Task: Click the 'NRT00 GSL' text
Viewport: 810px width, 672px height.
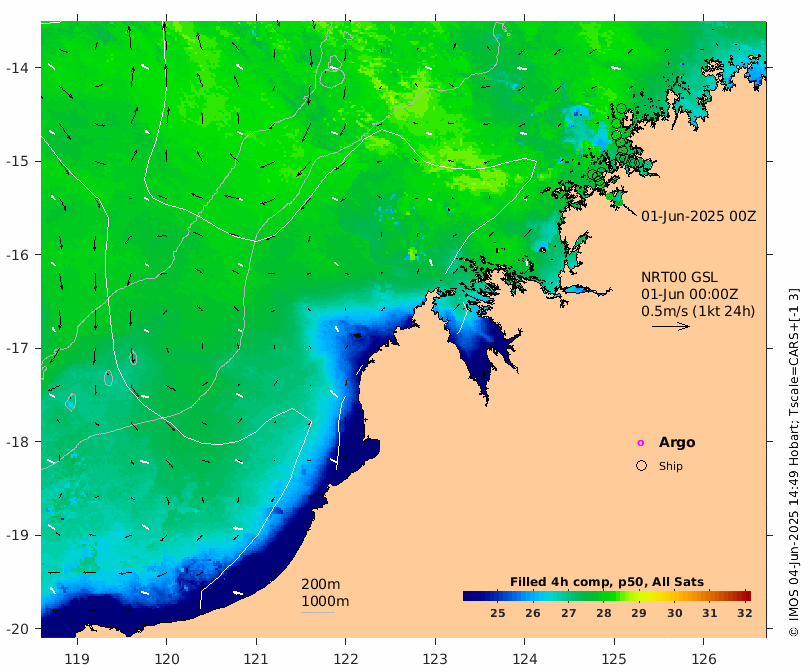Action: click(679, 277)
